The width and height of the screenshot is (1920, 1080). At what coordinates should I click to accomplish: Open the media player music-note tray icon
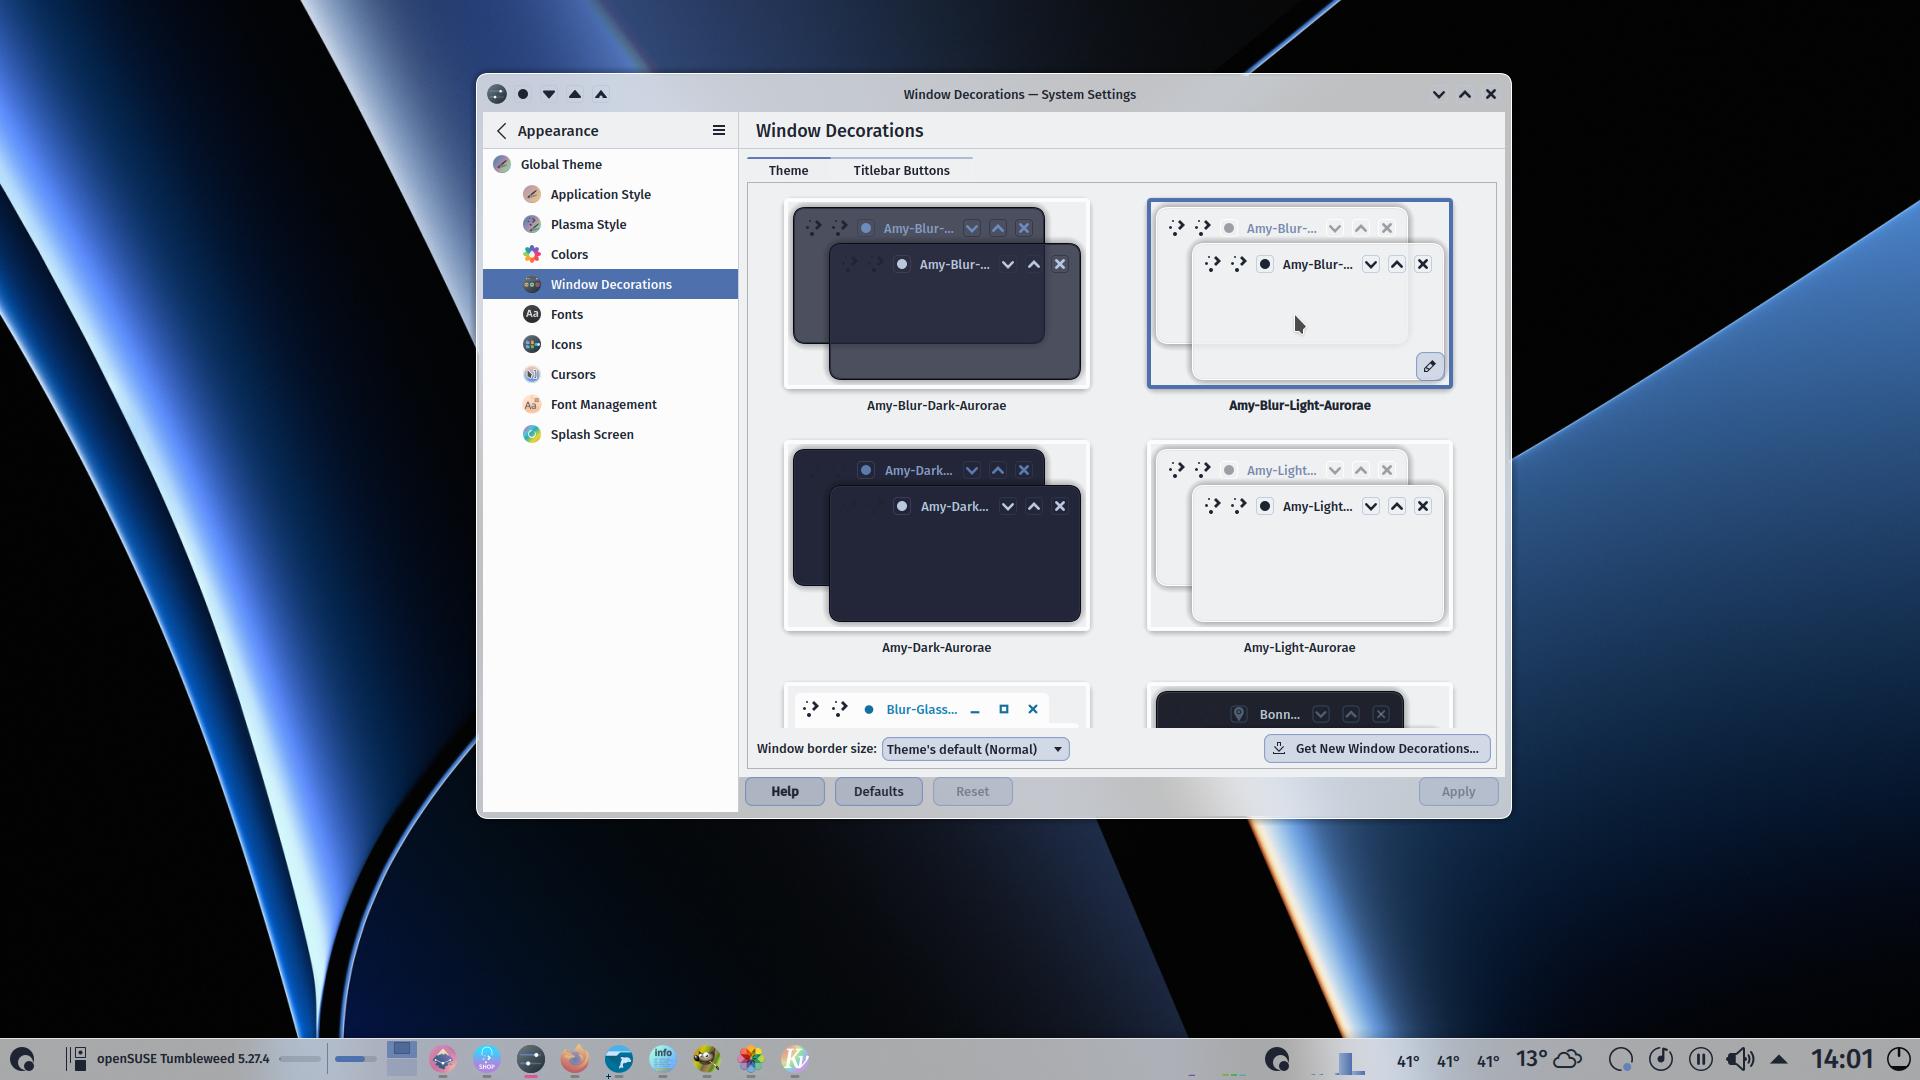pyautogui.click(x=1661, y=1059)
